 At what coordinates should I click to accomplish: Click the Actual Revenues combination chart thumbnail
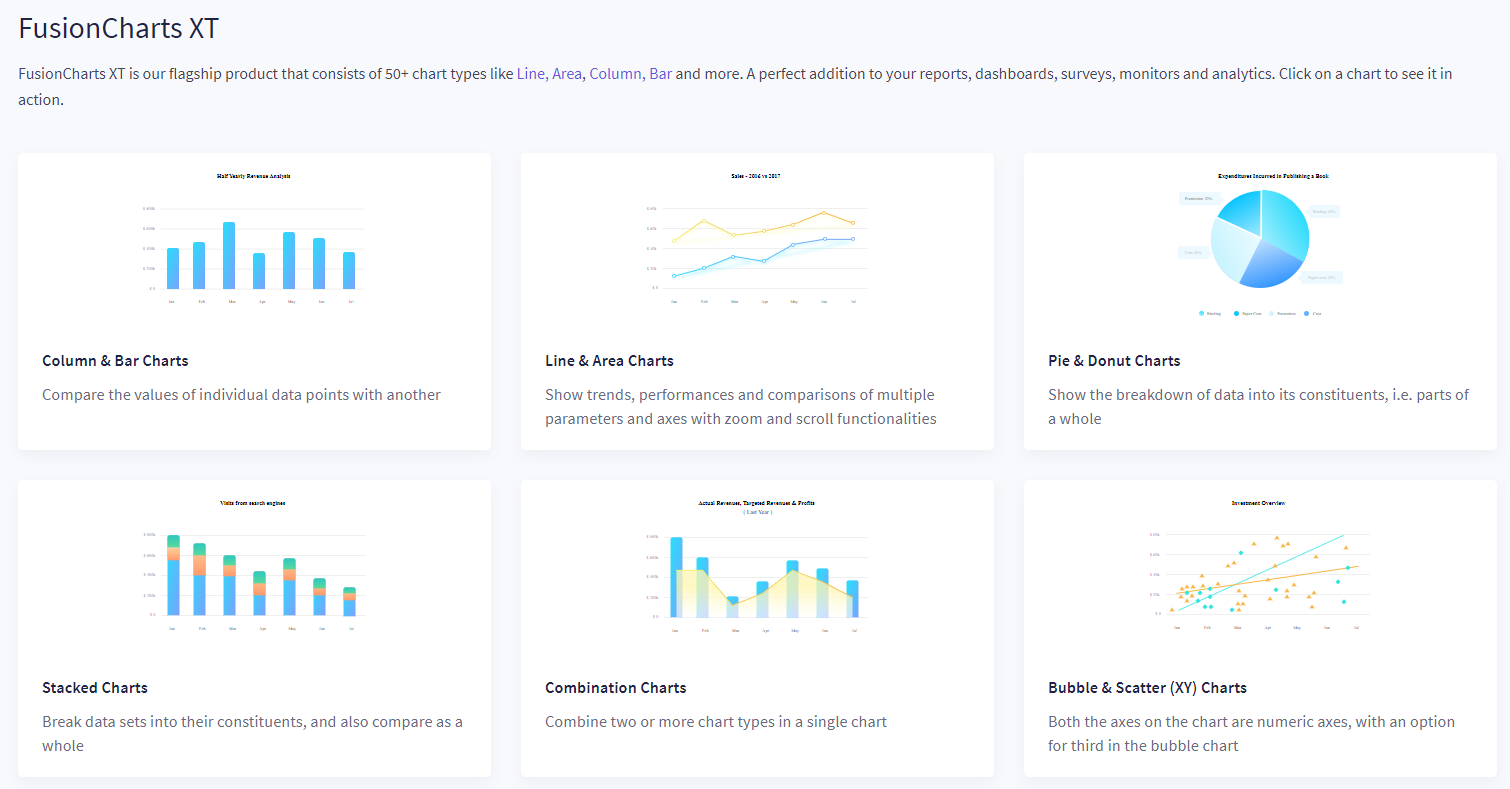coord(757,568)
